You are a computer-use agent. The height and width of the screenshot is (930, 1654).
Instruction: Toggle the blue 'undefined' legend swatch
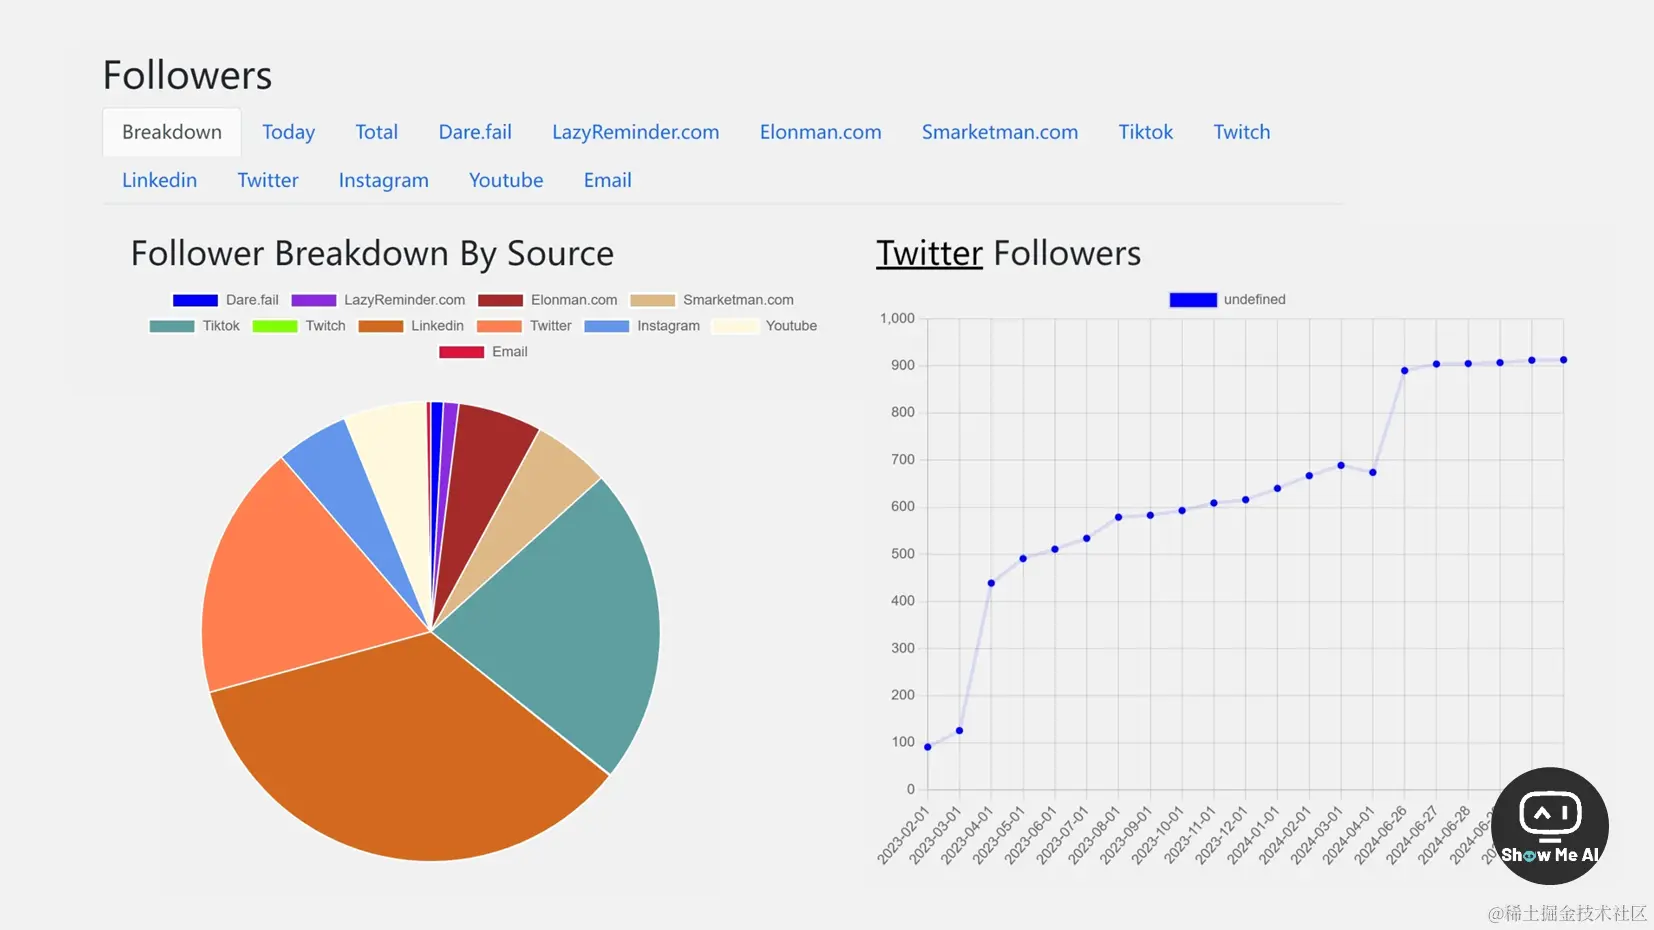click(1193, 300)
